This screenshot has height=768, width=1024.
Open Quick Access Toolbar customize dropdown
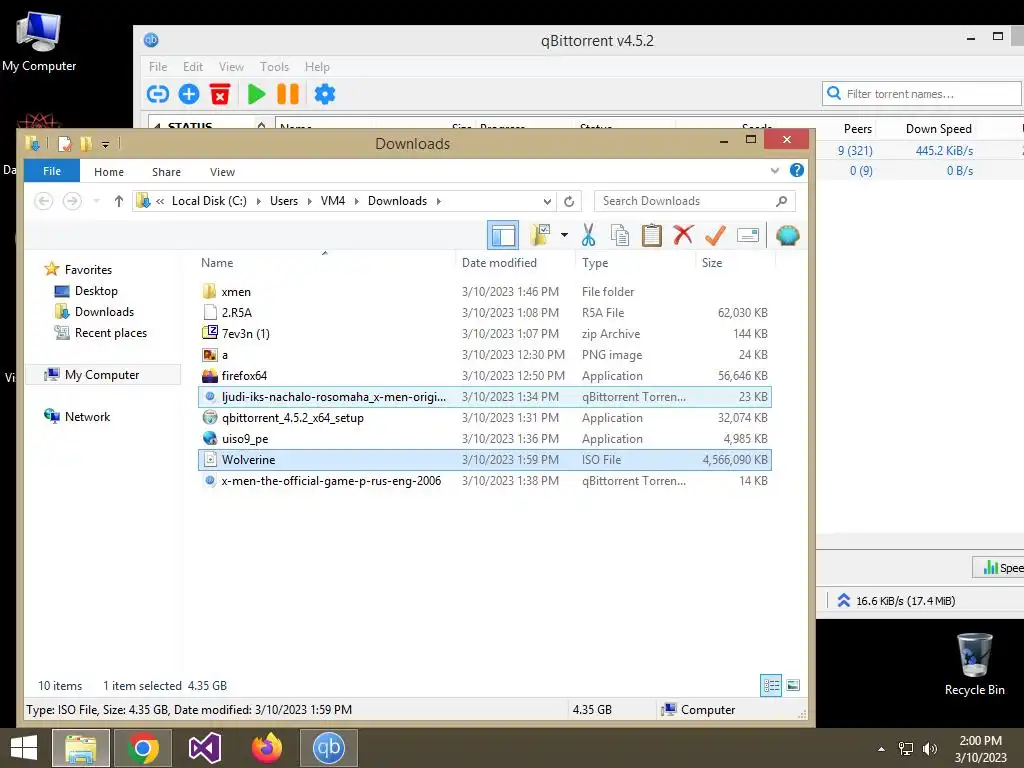coord(105,144)
